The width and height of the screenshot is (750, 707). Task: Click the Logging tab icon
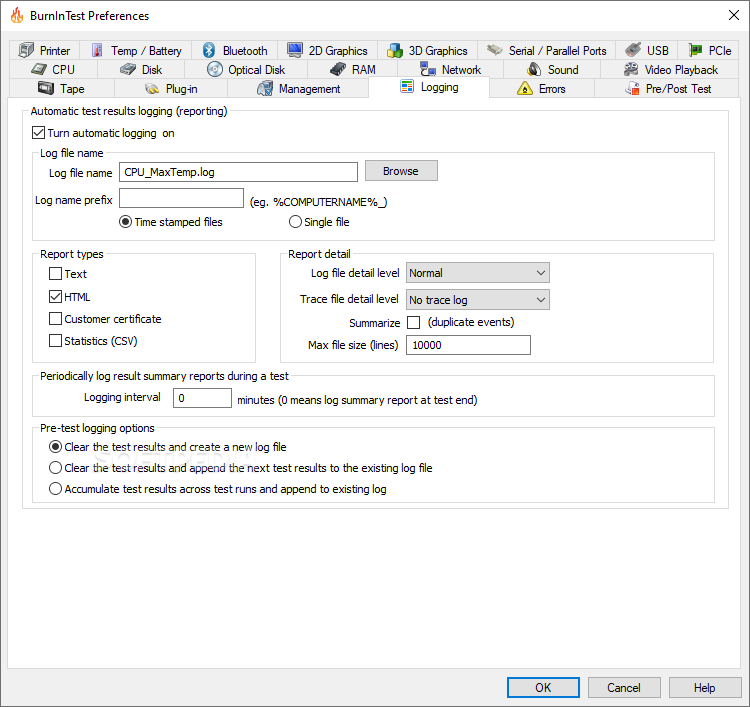click(407, 87)
